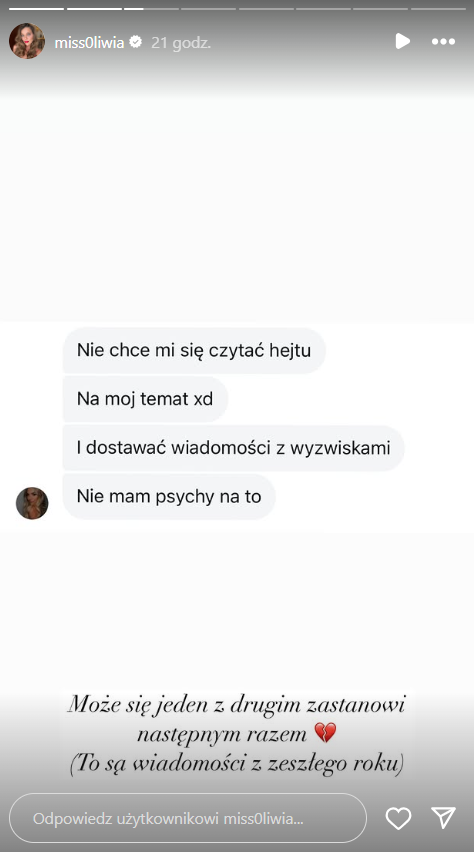
Task: Jump to the last story progress segment
Action: click(438, 9)
